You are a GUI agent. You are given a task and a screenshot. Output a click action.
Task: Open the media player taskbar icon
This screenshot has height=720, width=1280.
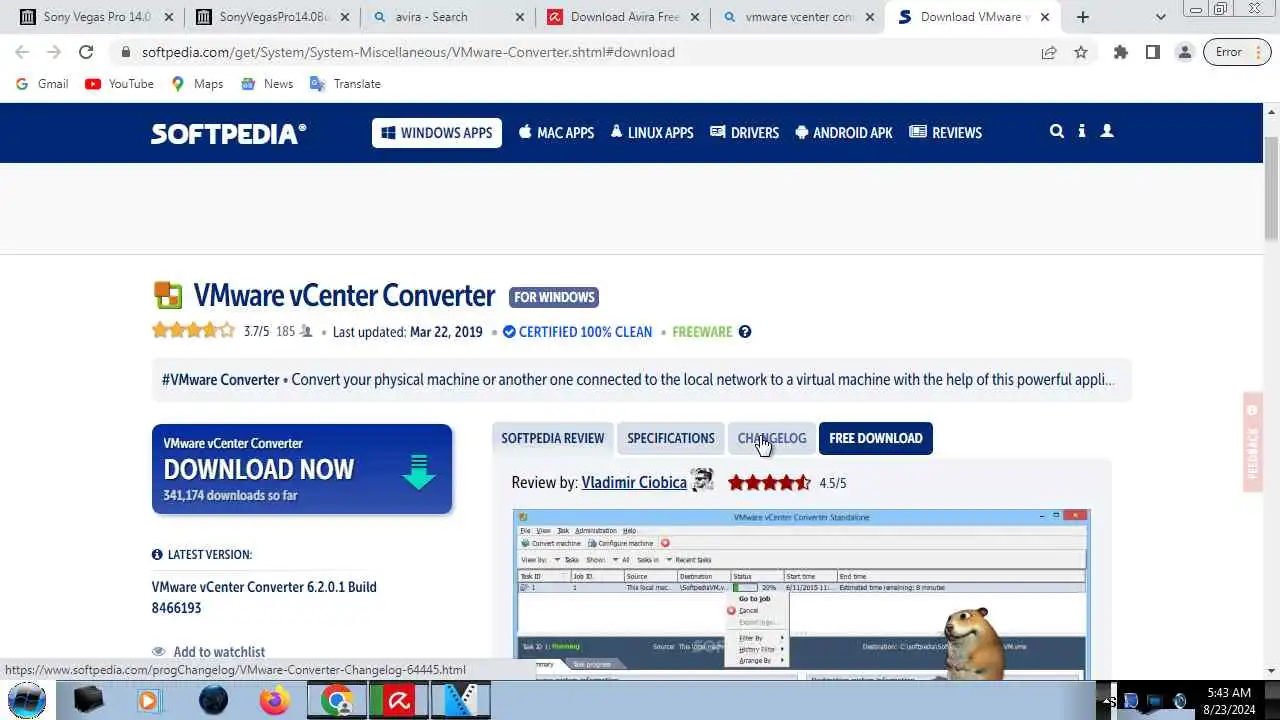click(149, 699)
